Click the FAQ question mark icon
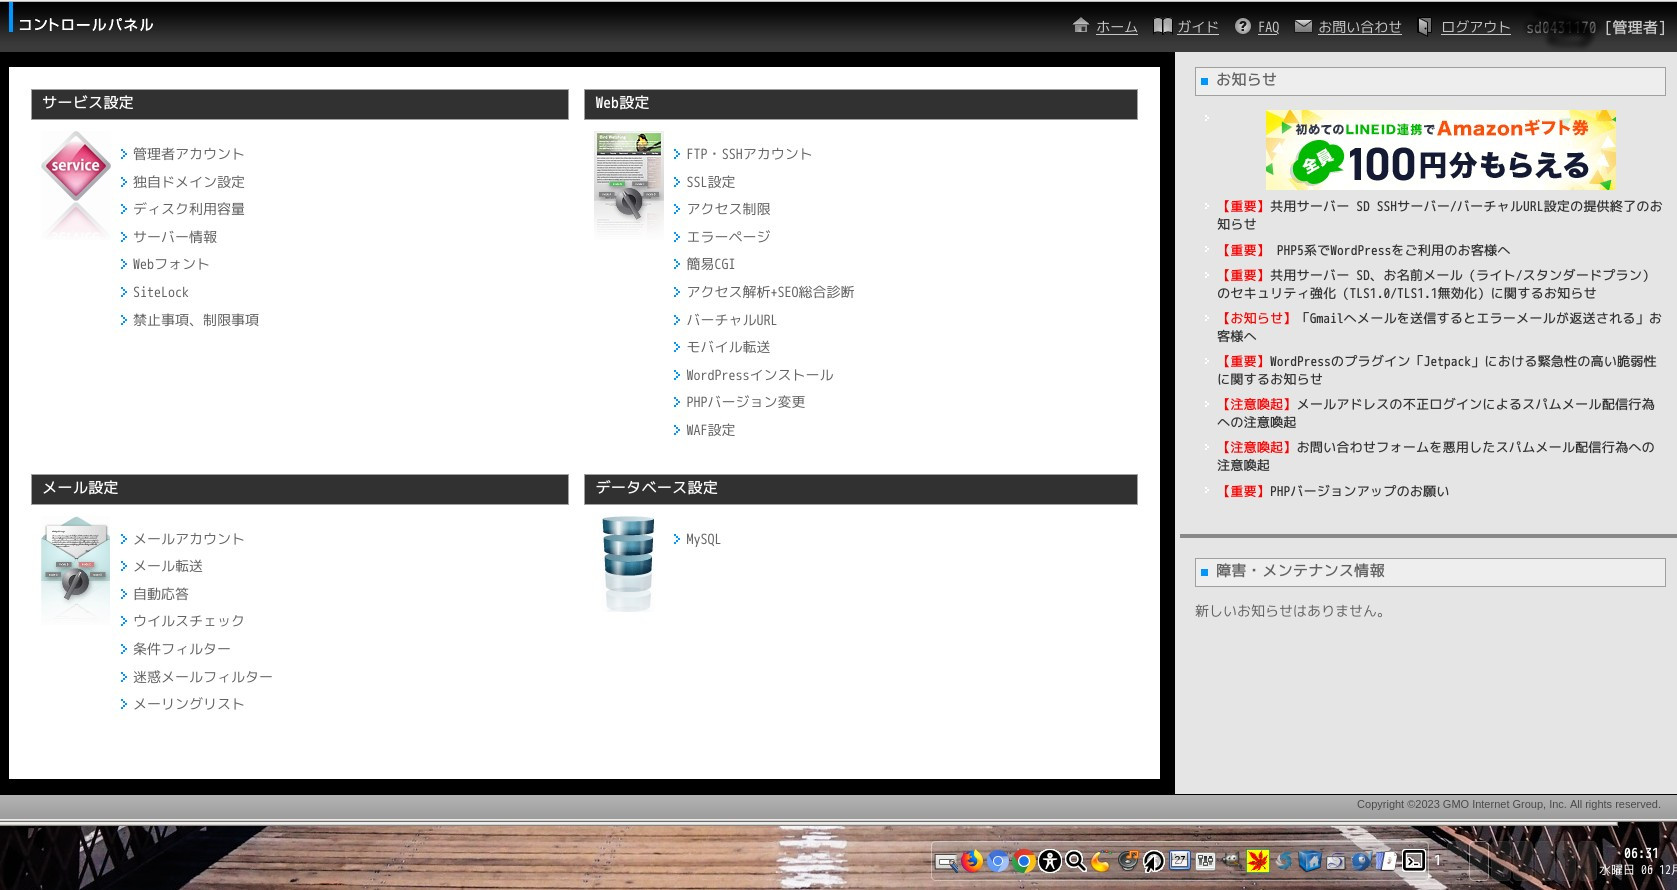Image resolution: width=1677 pixels, height=890 pixels. [1242, 27]
